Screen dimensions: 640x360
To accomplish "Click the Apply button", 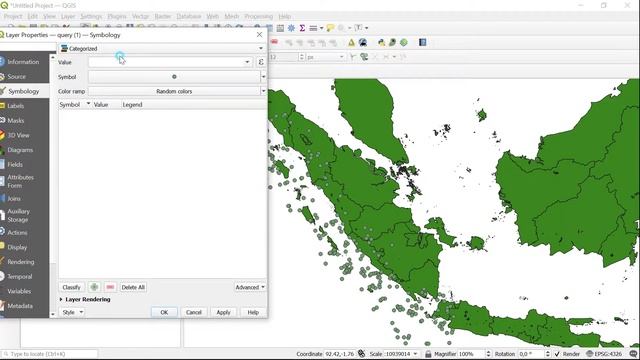I will coord(223,312).
